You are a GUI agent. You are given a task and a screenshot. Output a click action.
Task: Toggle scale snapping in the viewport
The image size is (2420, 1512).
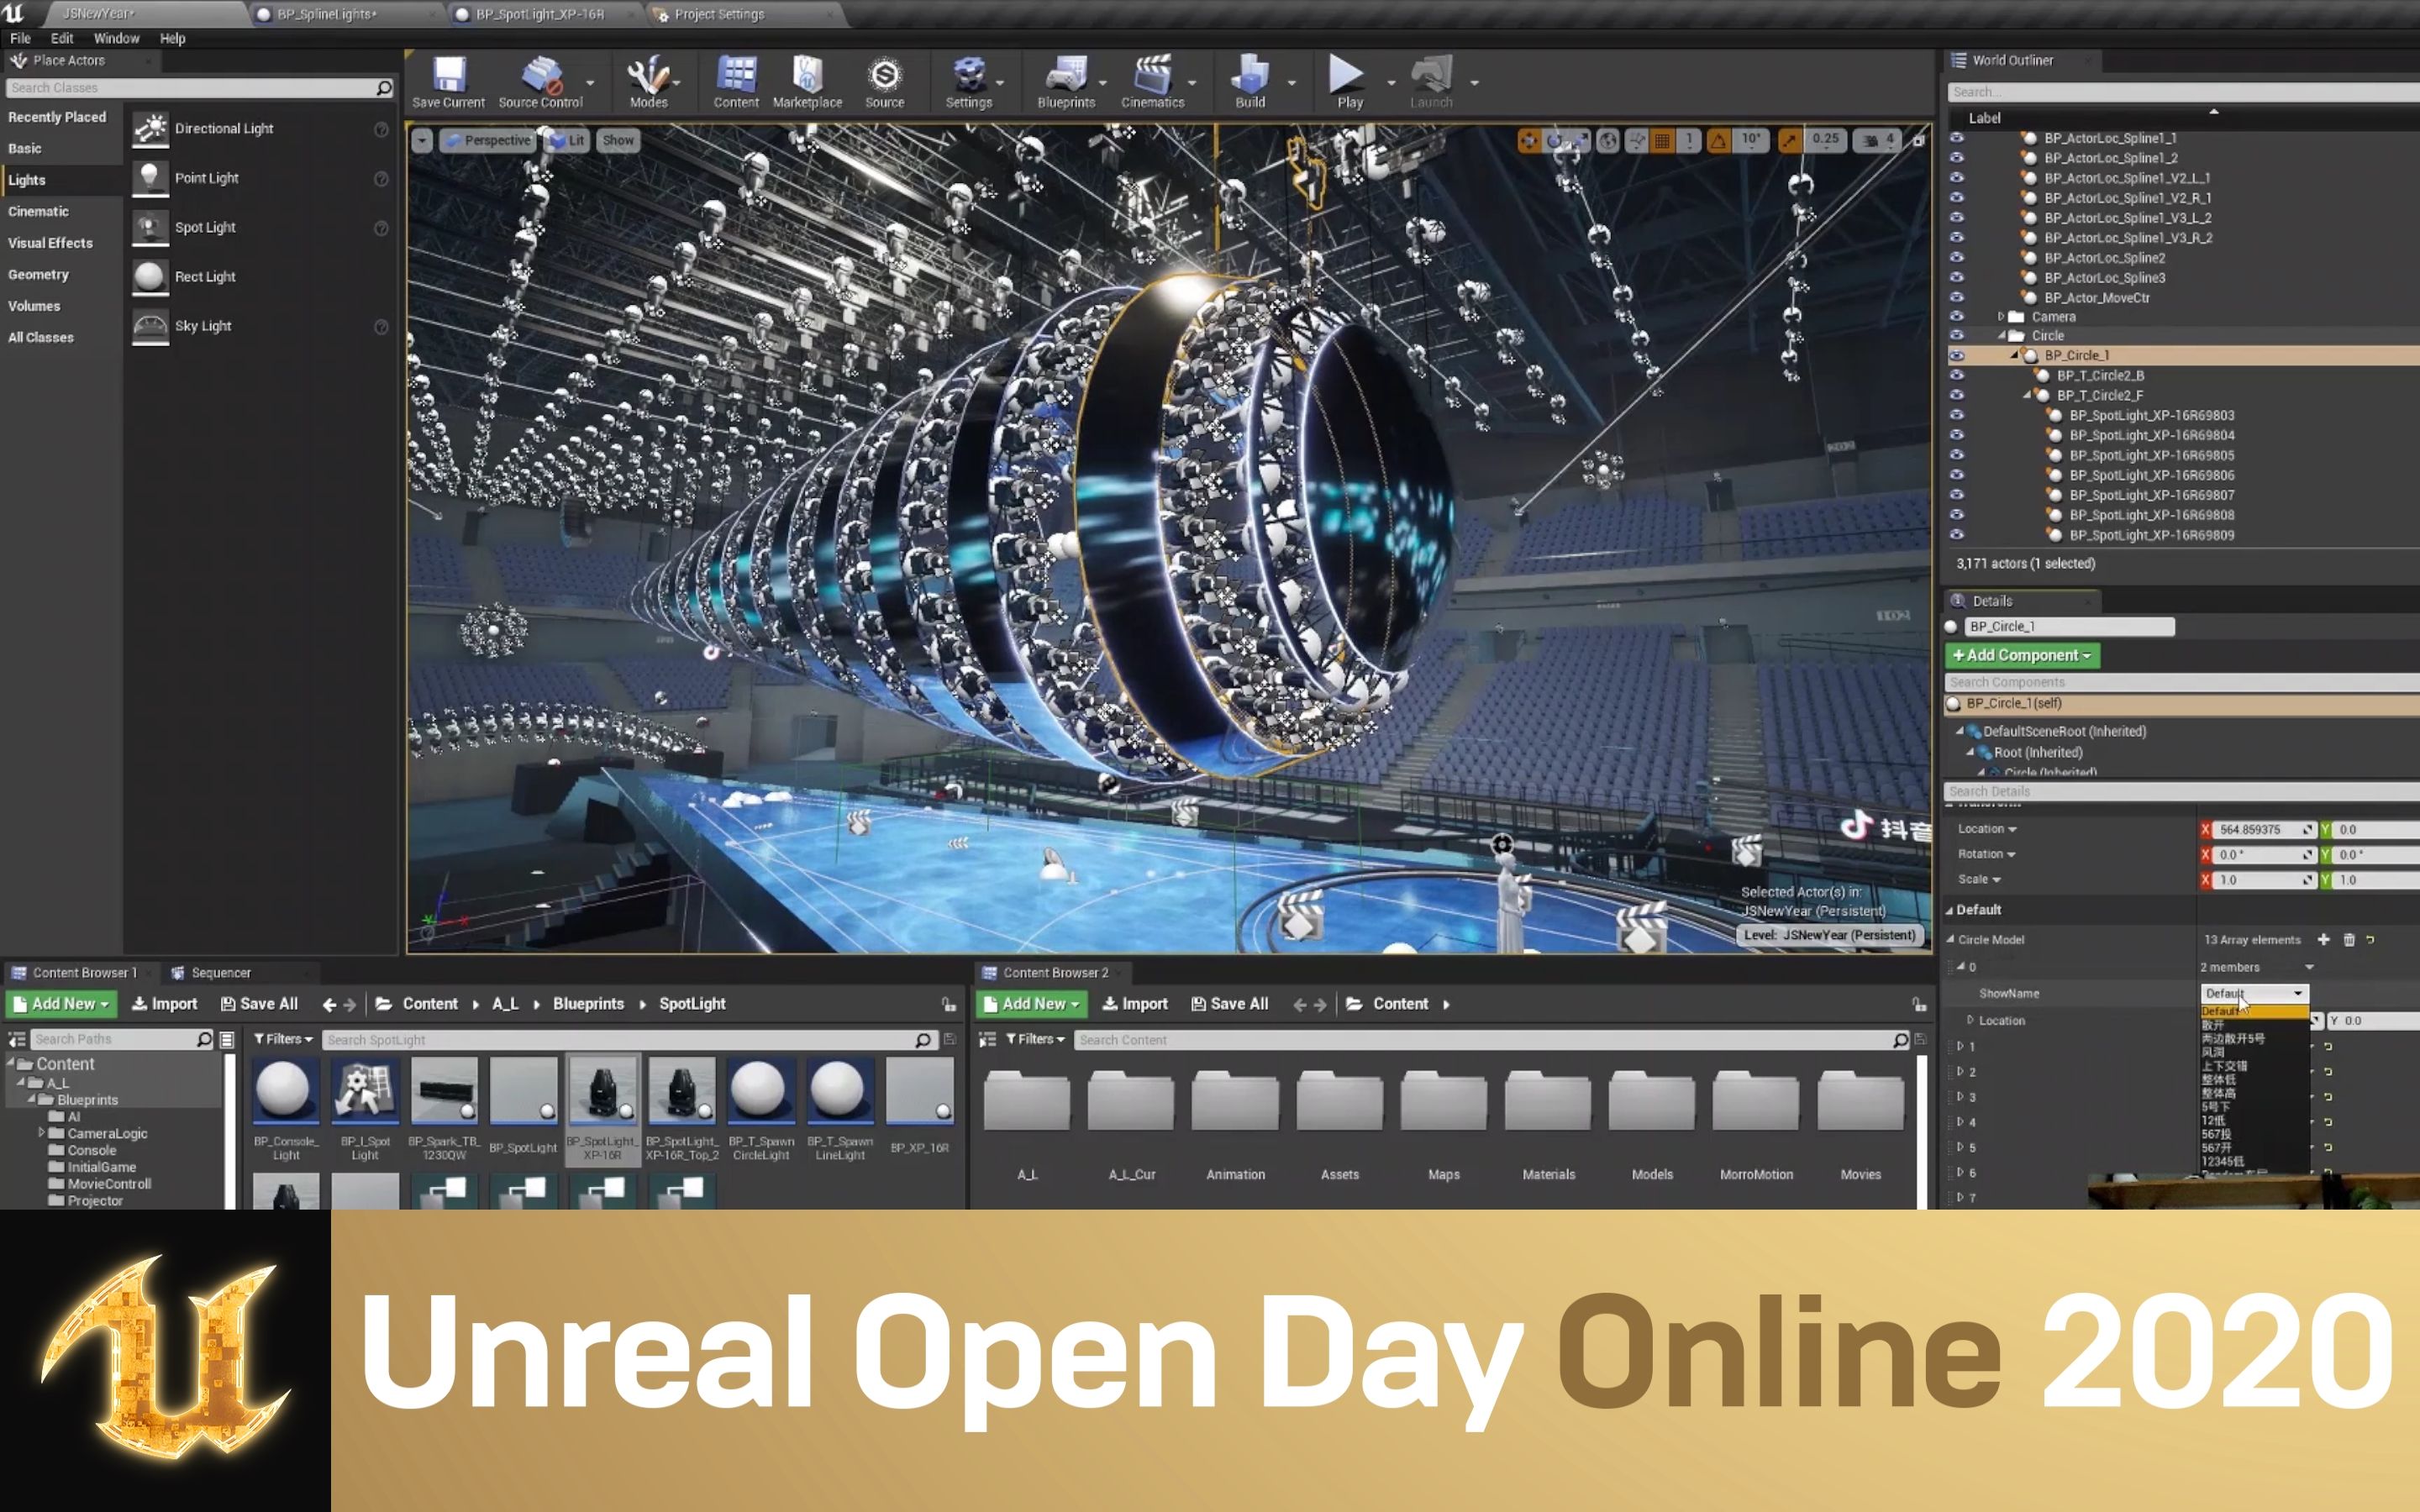tap(1790, 141)
